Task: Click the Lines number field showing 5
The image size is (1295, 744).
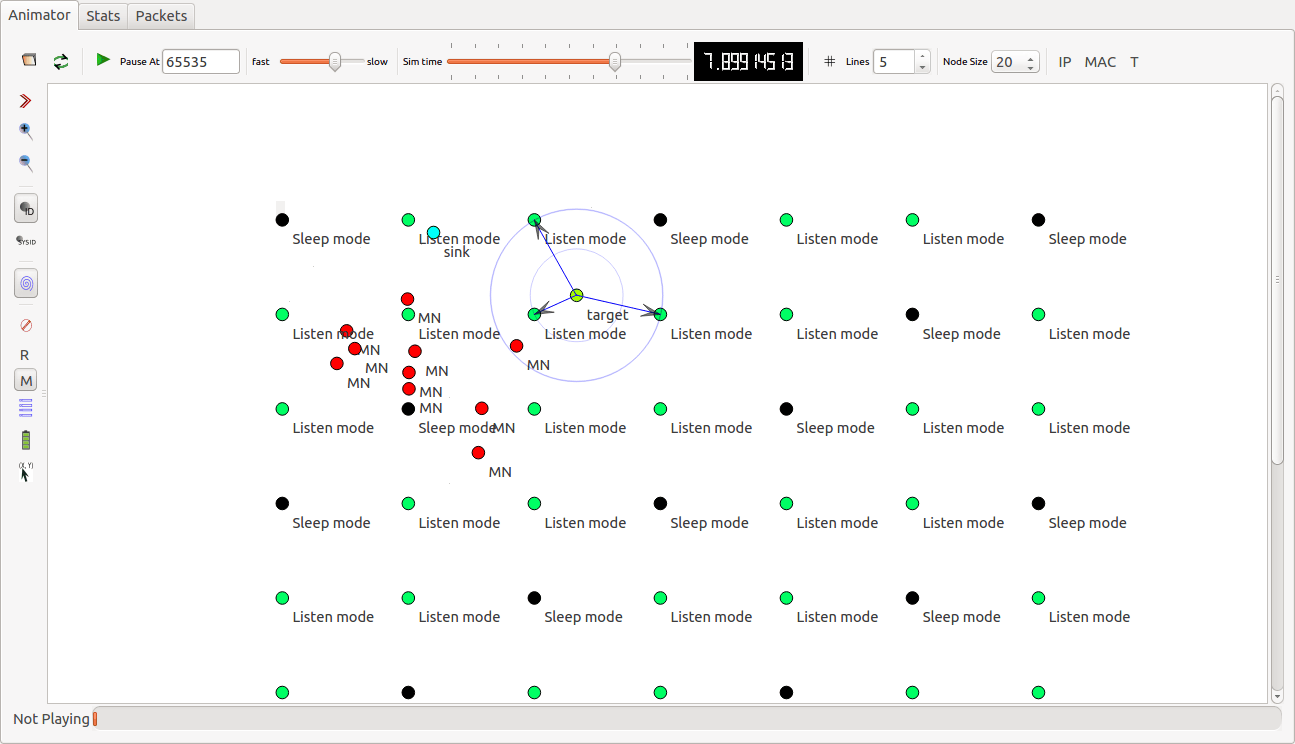Action: coord(894,61)
